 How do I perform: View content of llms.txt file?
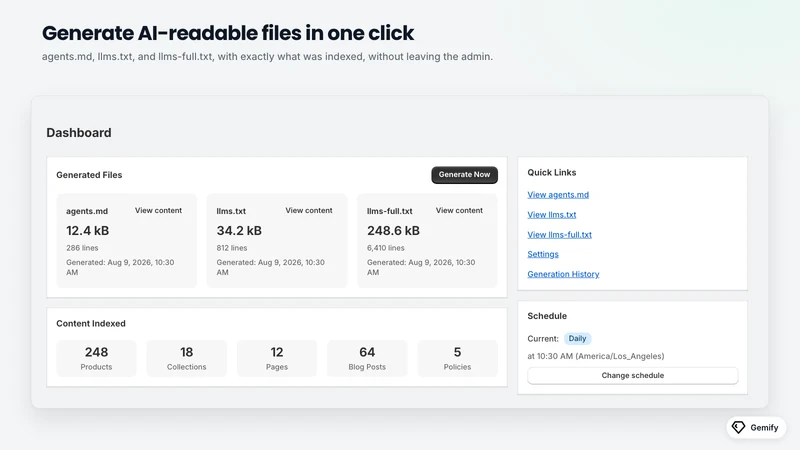309,210
